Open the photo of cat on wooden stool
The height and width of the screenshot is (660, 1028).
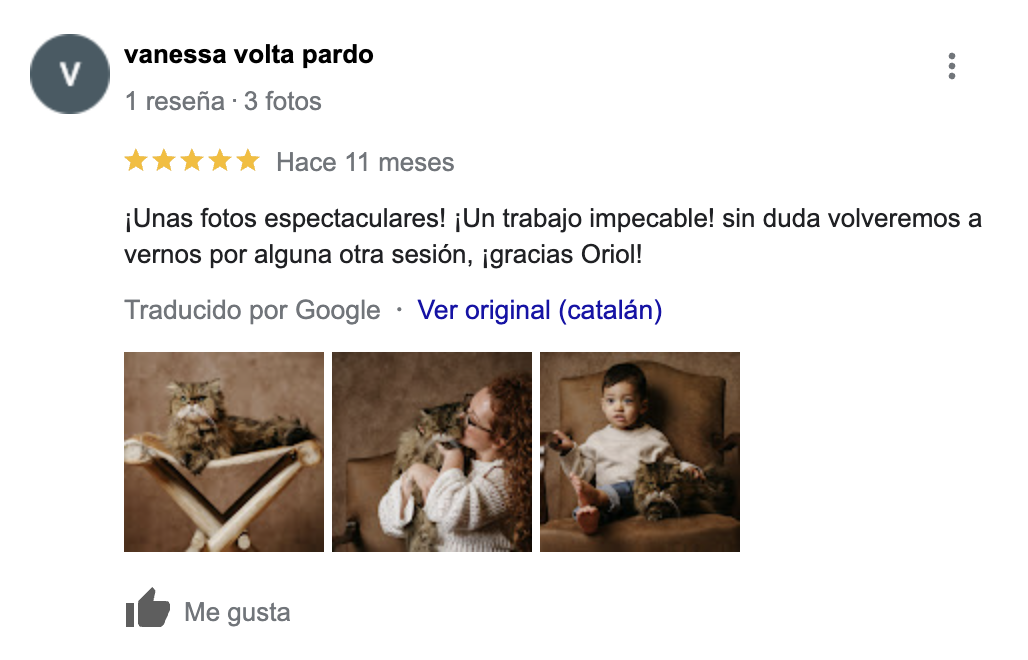pos(224,451)
